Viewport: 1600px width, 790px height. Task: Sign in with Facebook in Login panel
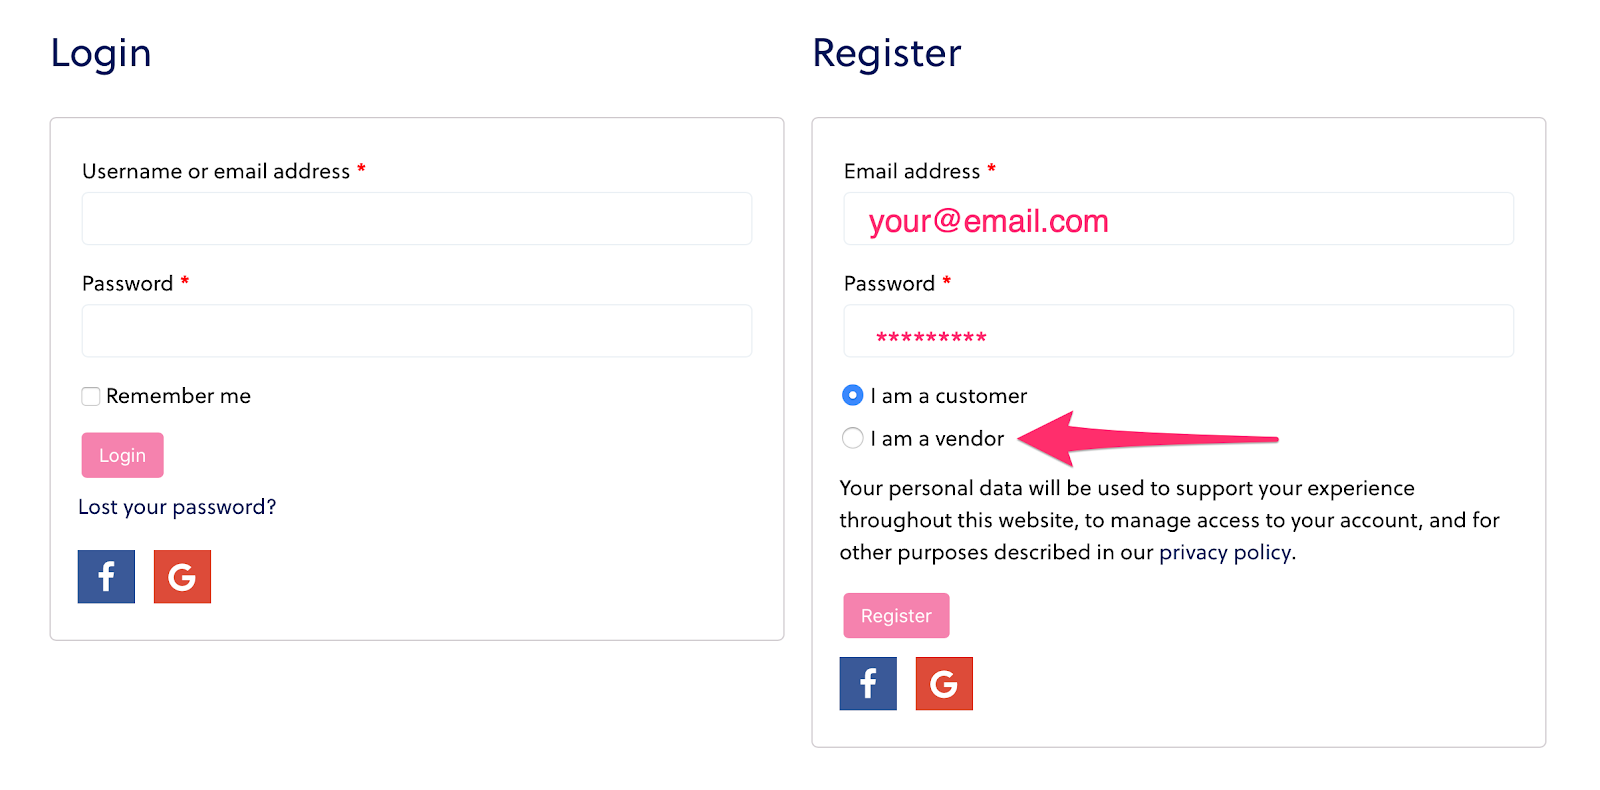106,577
